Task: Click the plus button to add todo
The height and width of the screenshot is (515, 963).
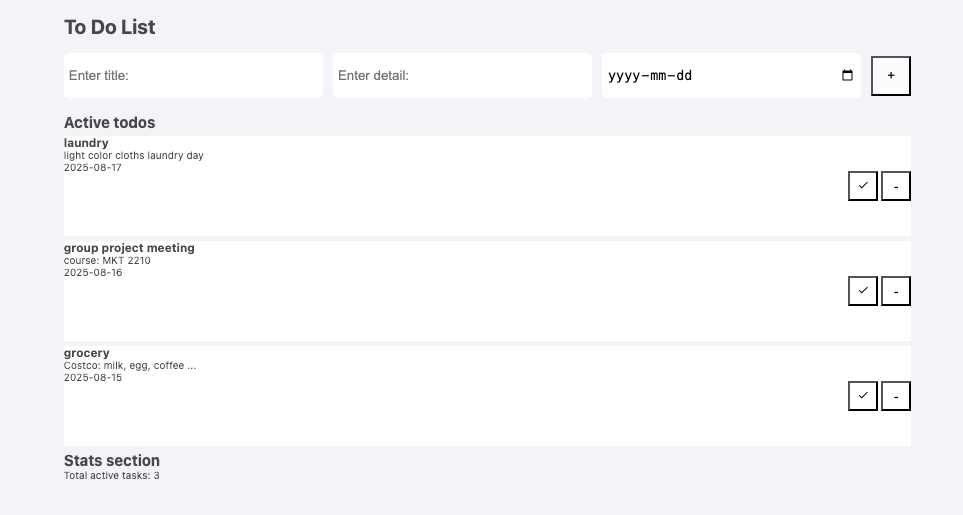Action: click(890, 76)
